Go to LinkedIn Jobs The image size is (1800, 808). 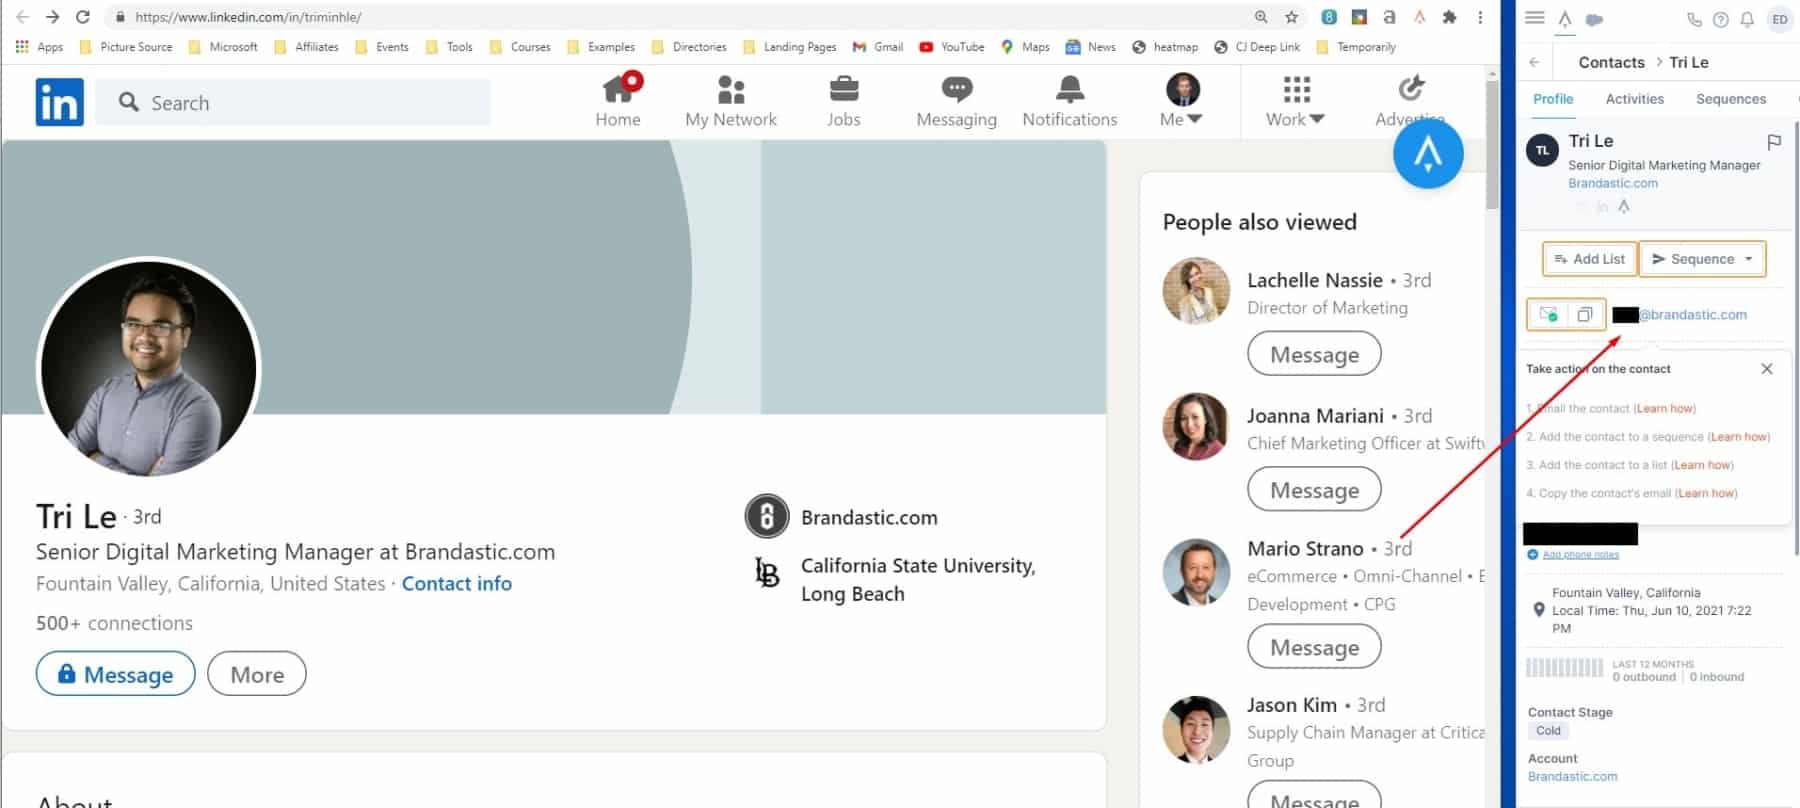[x=844, y=101]
